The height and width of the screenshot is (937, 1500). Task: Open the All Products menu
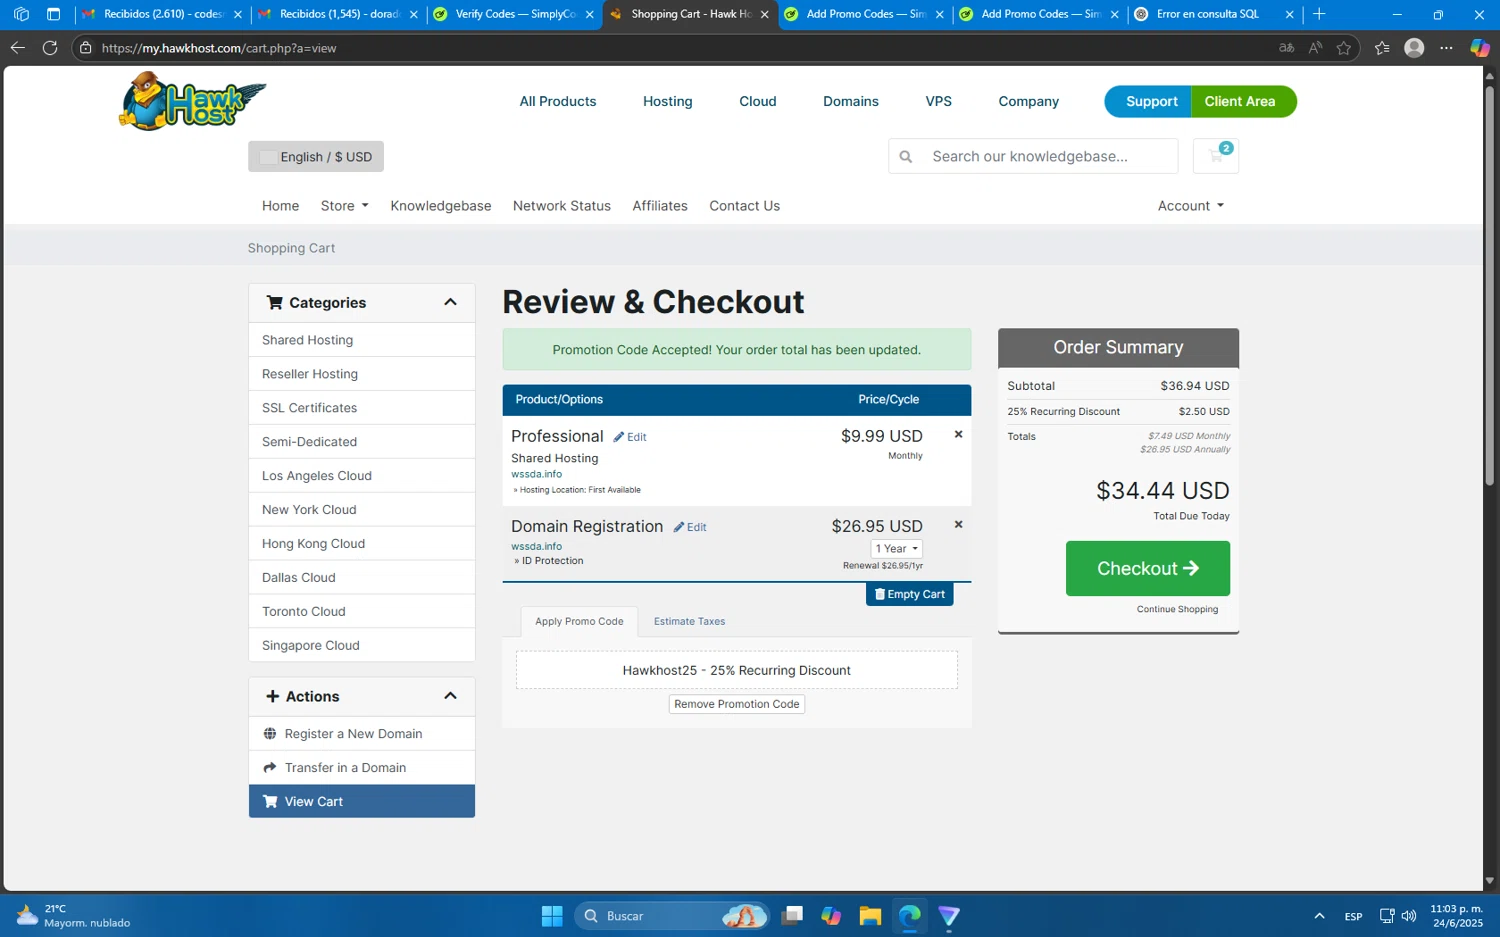pyautogui.click(x=558, y=102)
